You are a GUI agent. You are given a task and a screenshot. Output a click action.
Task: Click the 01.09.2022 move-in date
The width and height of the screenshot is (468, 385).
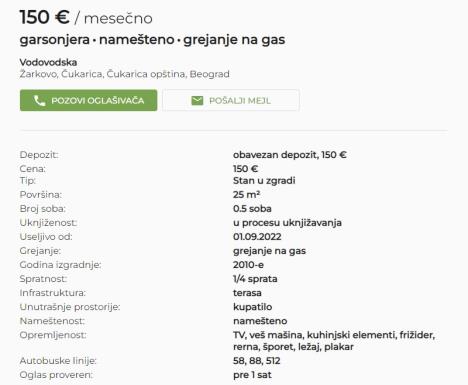[x=257, y=237]
